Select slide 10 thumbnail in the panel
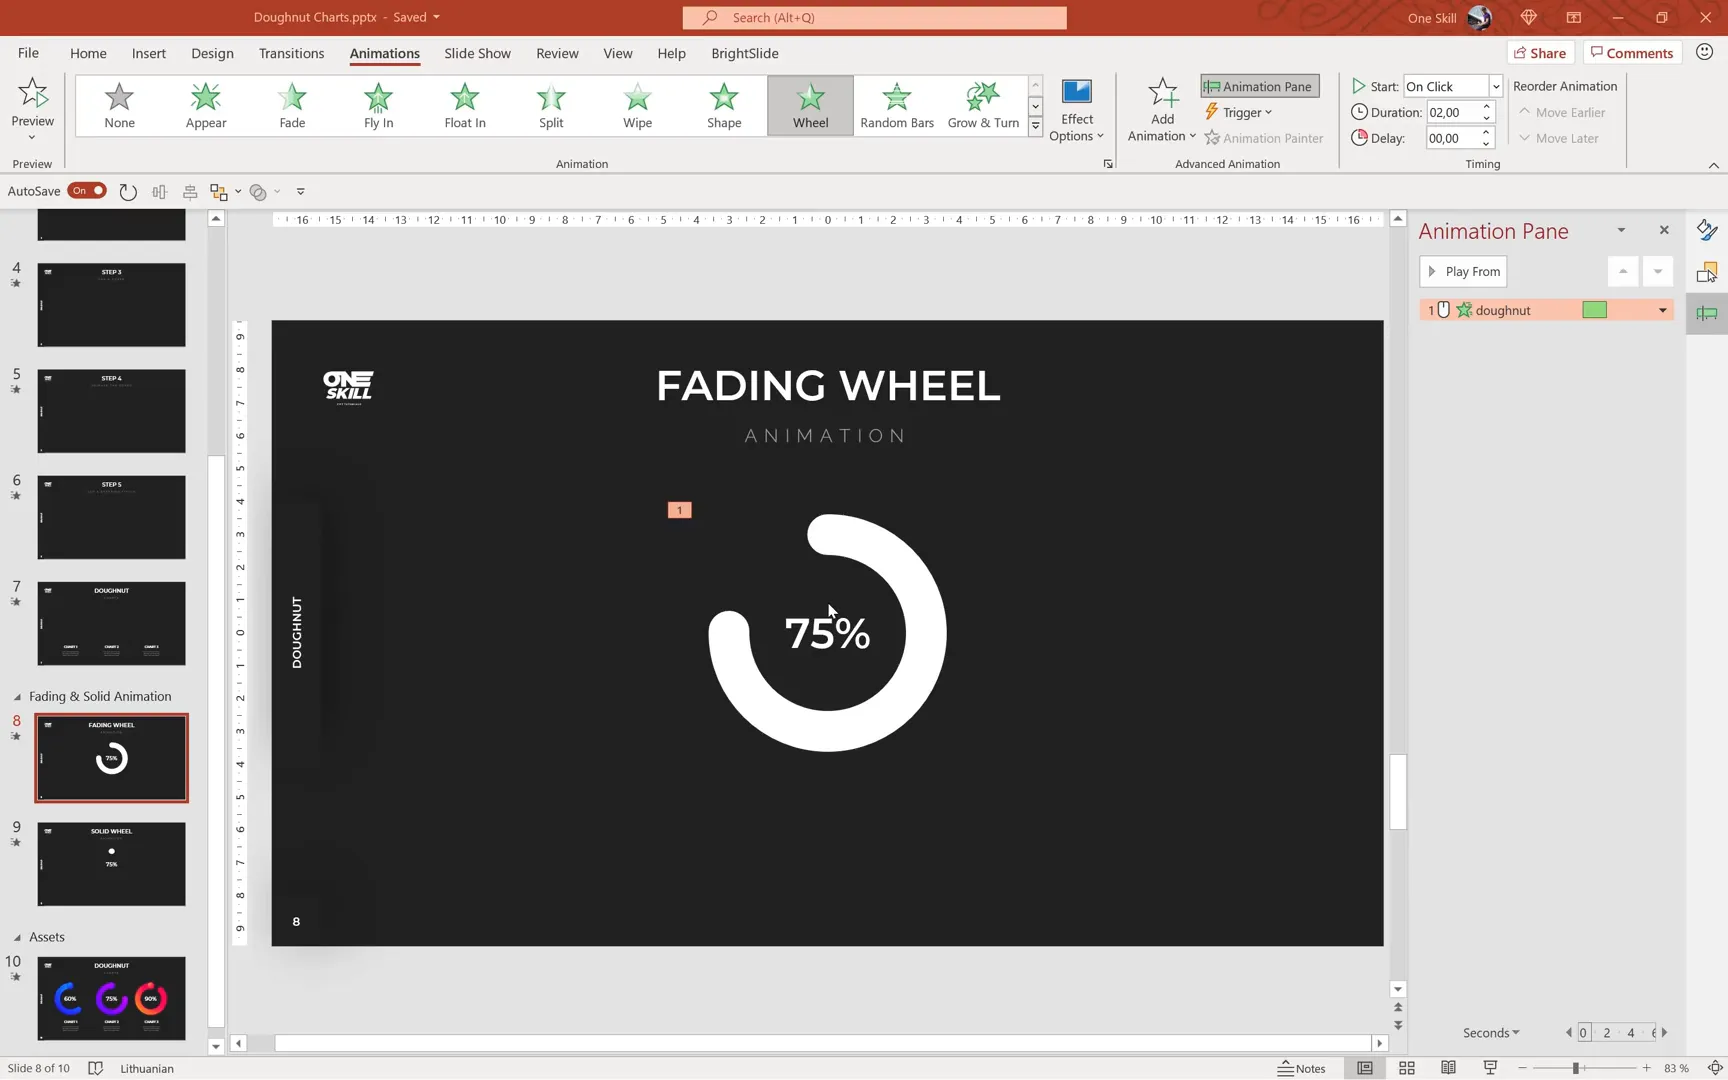This screenshot has width=1728, height=1080. tap(111, 998)
